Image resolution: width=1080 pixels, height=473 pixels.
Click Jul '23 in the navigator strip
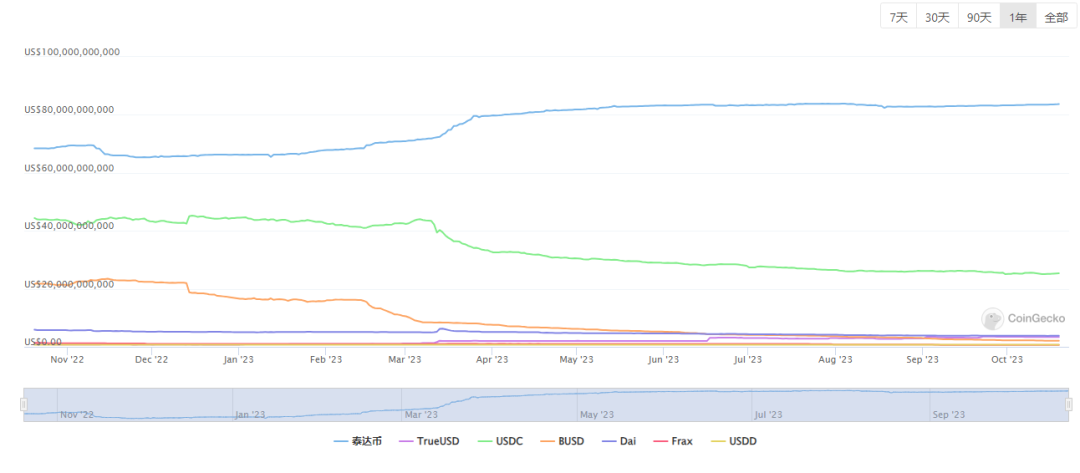[x=767, y=413]
